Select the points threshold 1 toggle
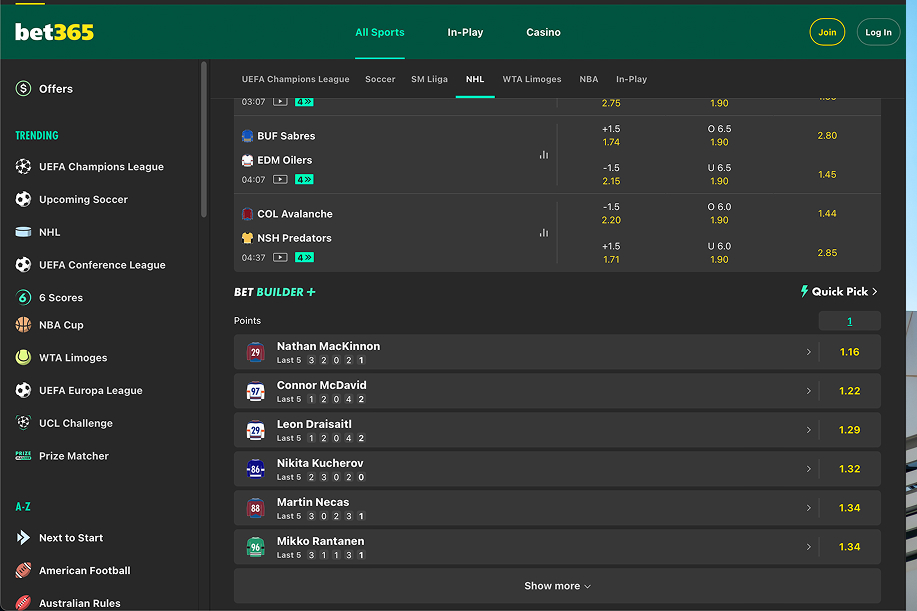 [849, 321]
